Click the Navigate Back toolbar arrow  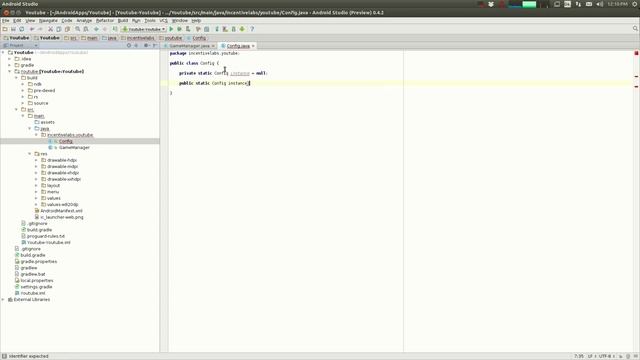pos(96,29)
